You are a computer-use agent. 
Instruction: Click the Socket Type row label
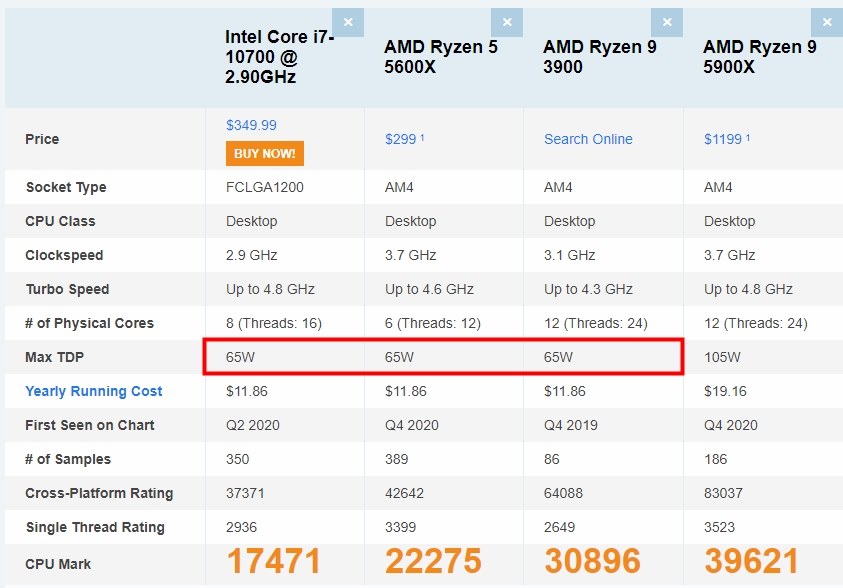(66, 188)
